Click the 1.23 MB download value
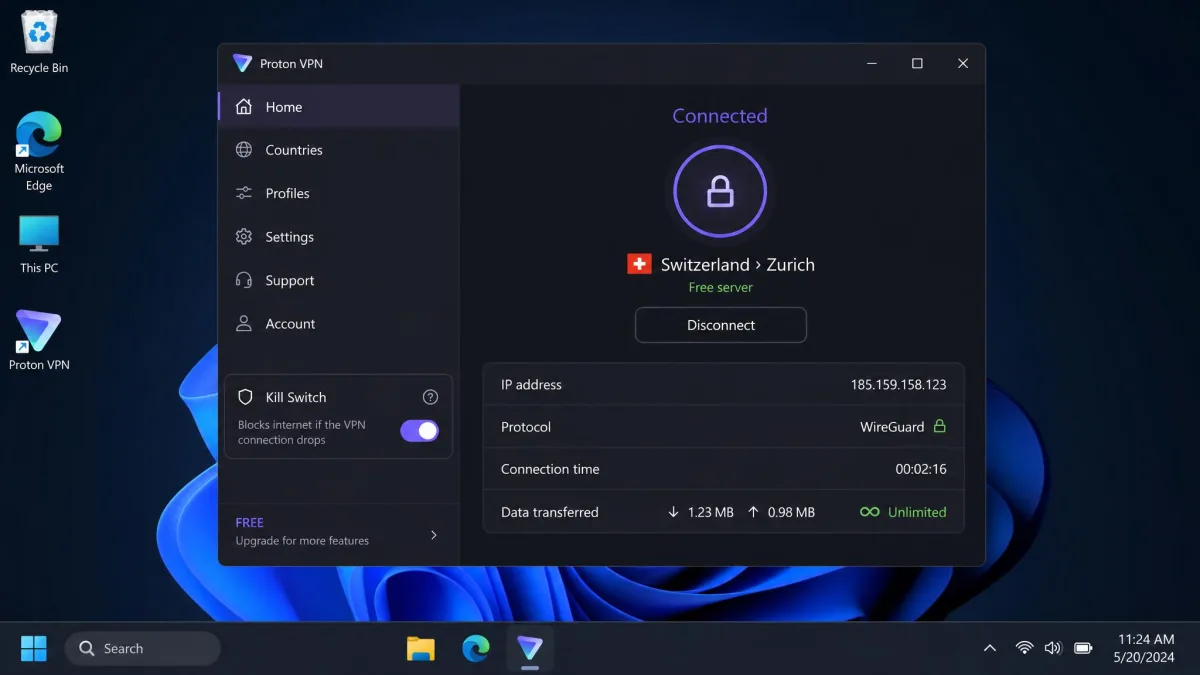This screenshot has height=675, width=1200. [711, 512]
